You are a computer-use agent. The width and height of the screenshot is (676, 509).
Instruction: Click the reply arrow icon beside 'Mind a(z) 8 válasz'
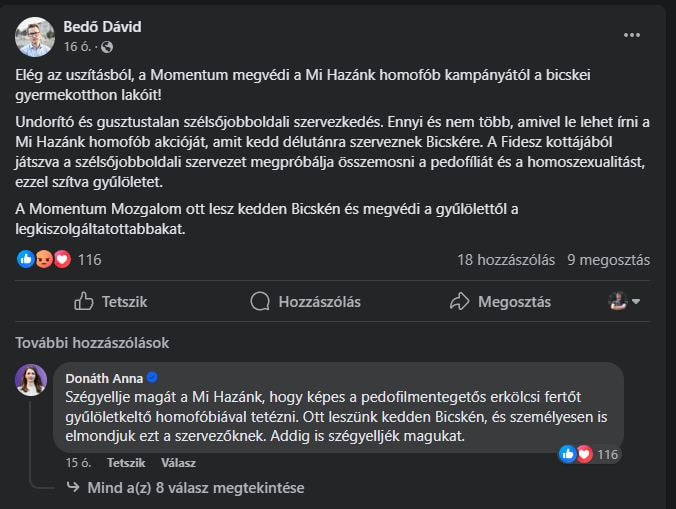73,488
